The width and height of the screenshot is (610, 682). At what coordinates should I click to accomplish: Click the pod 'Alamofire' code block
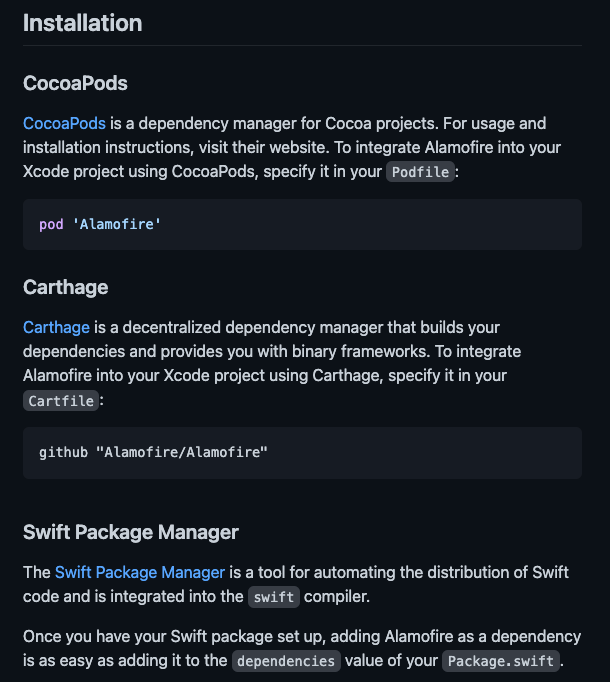tap(302, 224)
